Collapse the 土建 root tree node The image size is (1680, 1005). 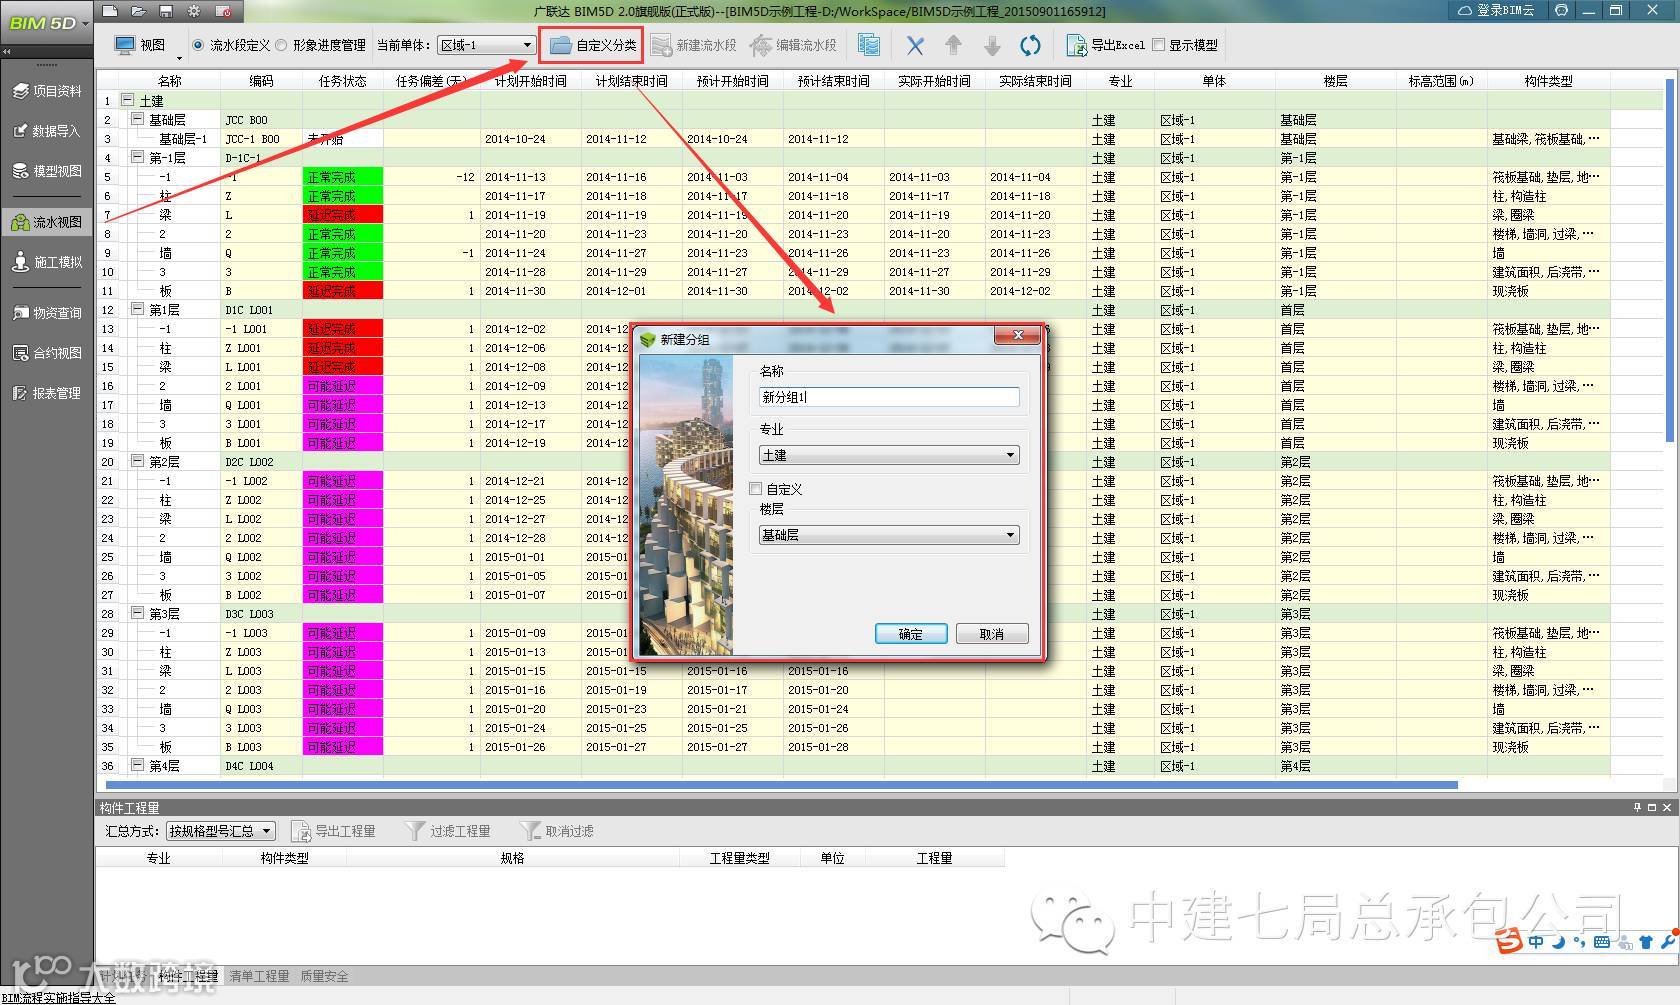pos(128,100)
